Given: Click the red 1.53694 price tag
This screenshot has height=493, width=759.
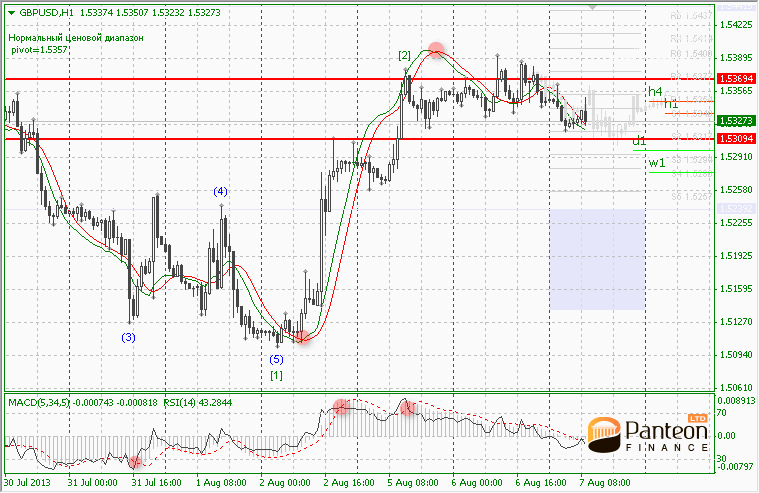Looking at the screenshot, I should [735, 78].
